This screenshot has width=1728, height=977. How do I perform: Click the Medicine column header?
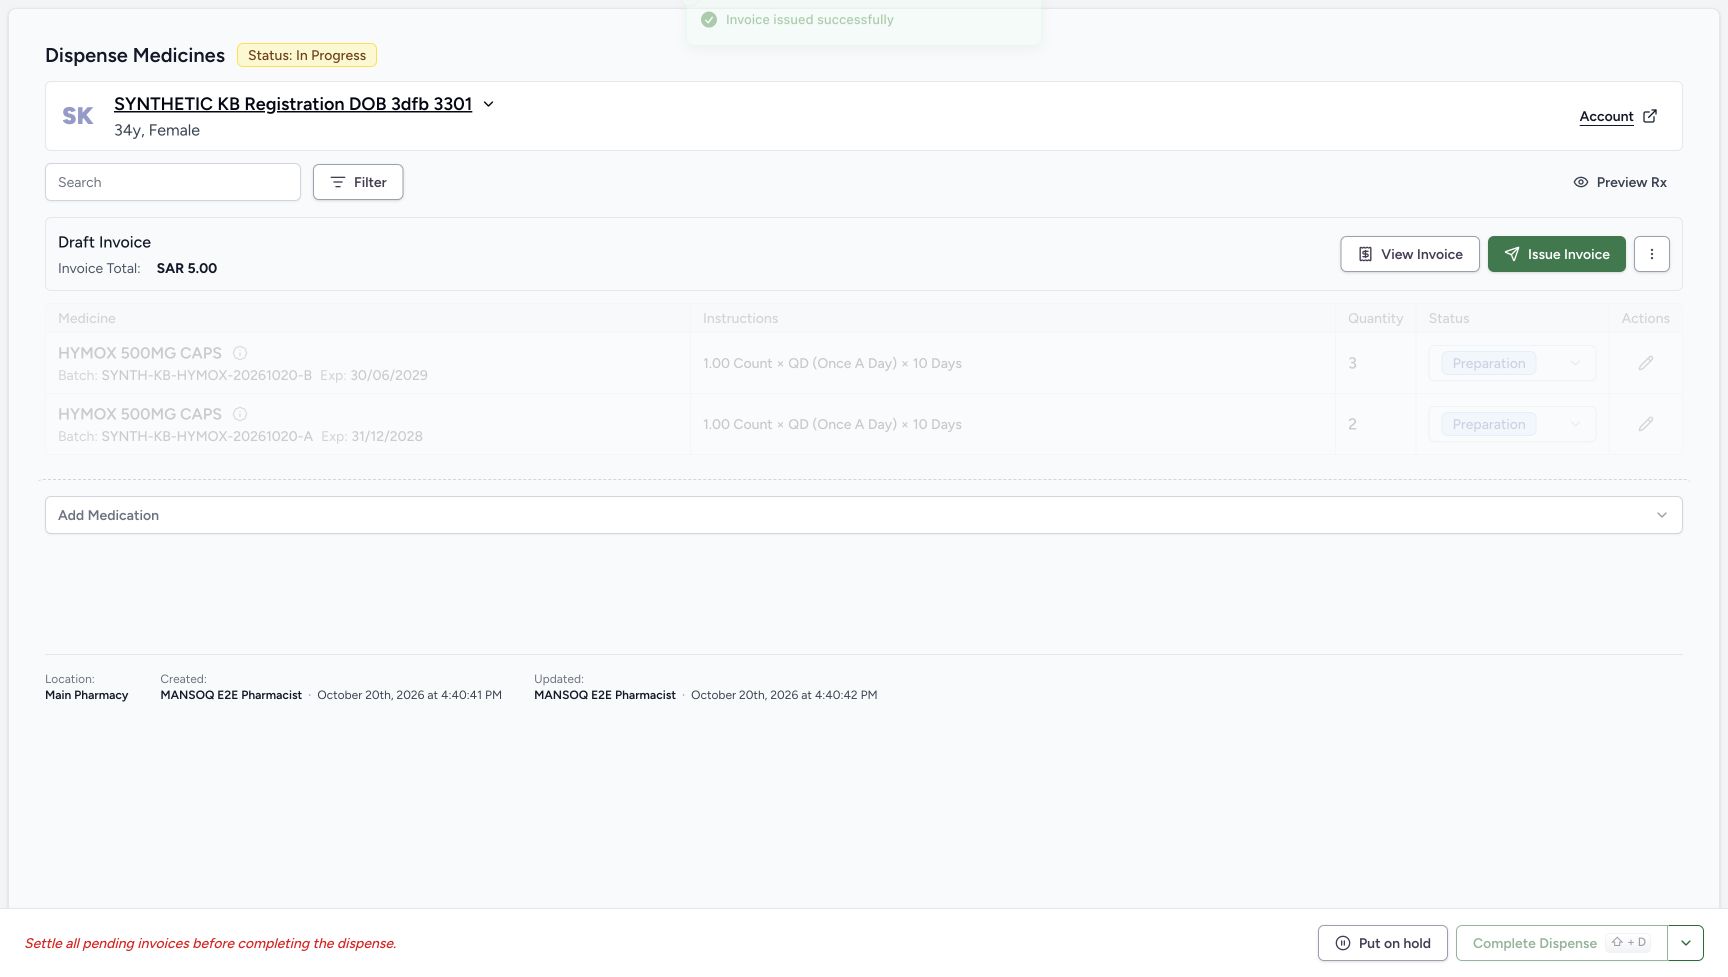coord(87,318)
